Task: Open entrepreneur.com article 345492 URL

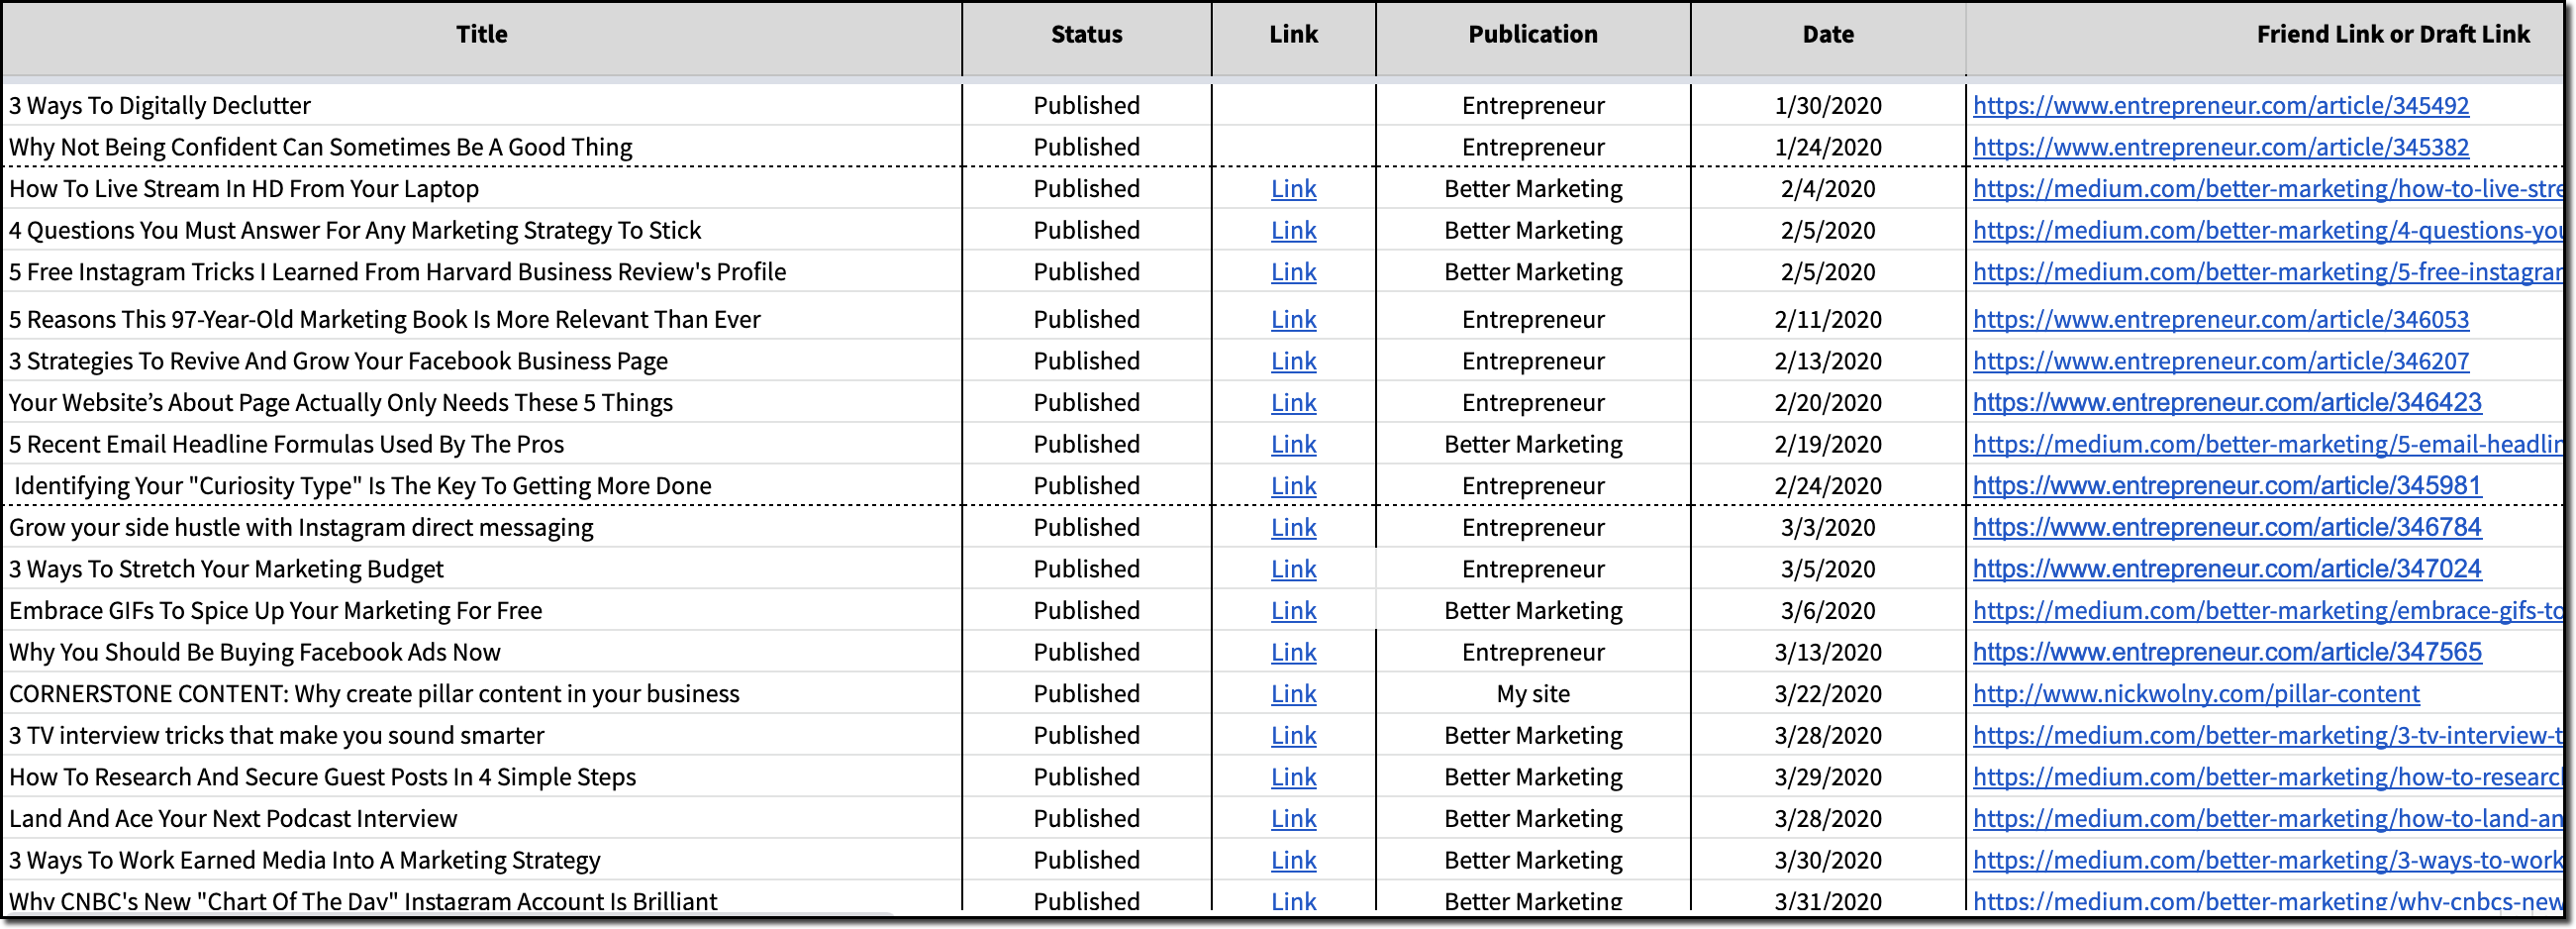Action: coord(2220,106)
